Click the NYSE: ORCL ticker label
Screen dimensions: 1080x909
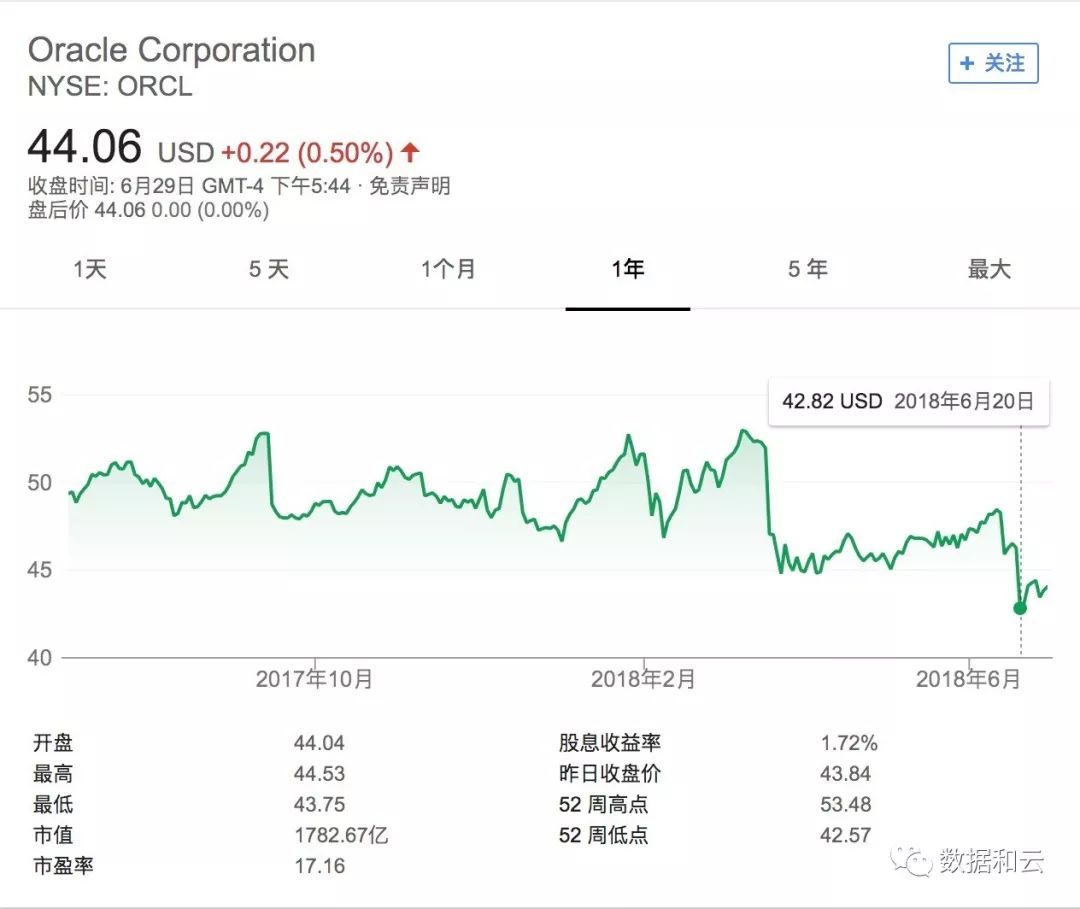click(110, 88)
